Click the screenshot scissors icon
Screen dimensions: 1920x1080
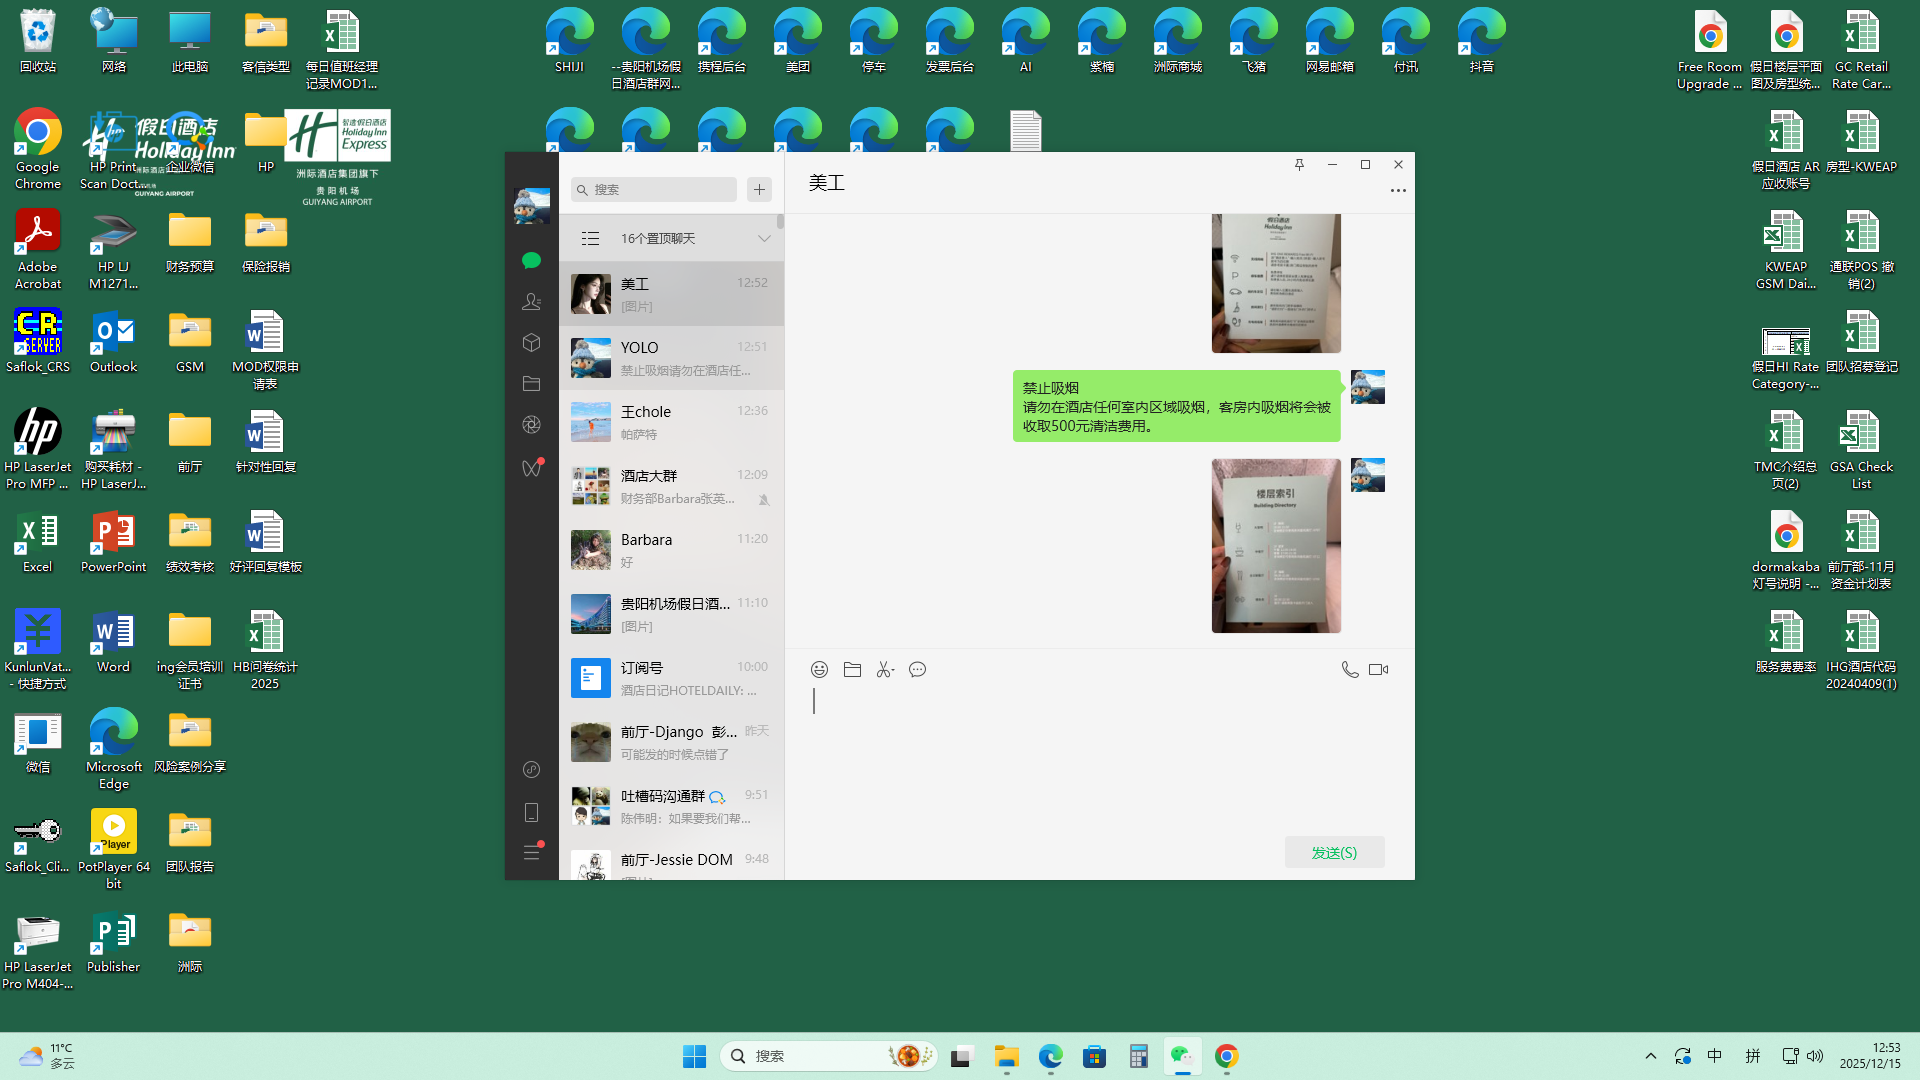pos(884,670)
